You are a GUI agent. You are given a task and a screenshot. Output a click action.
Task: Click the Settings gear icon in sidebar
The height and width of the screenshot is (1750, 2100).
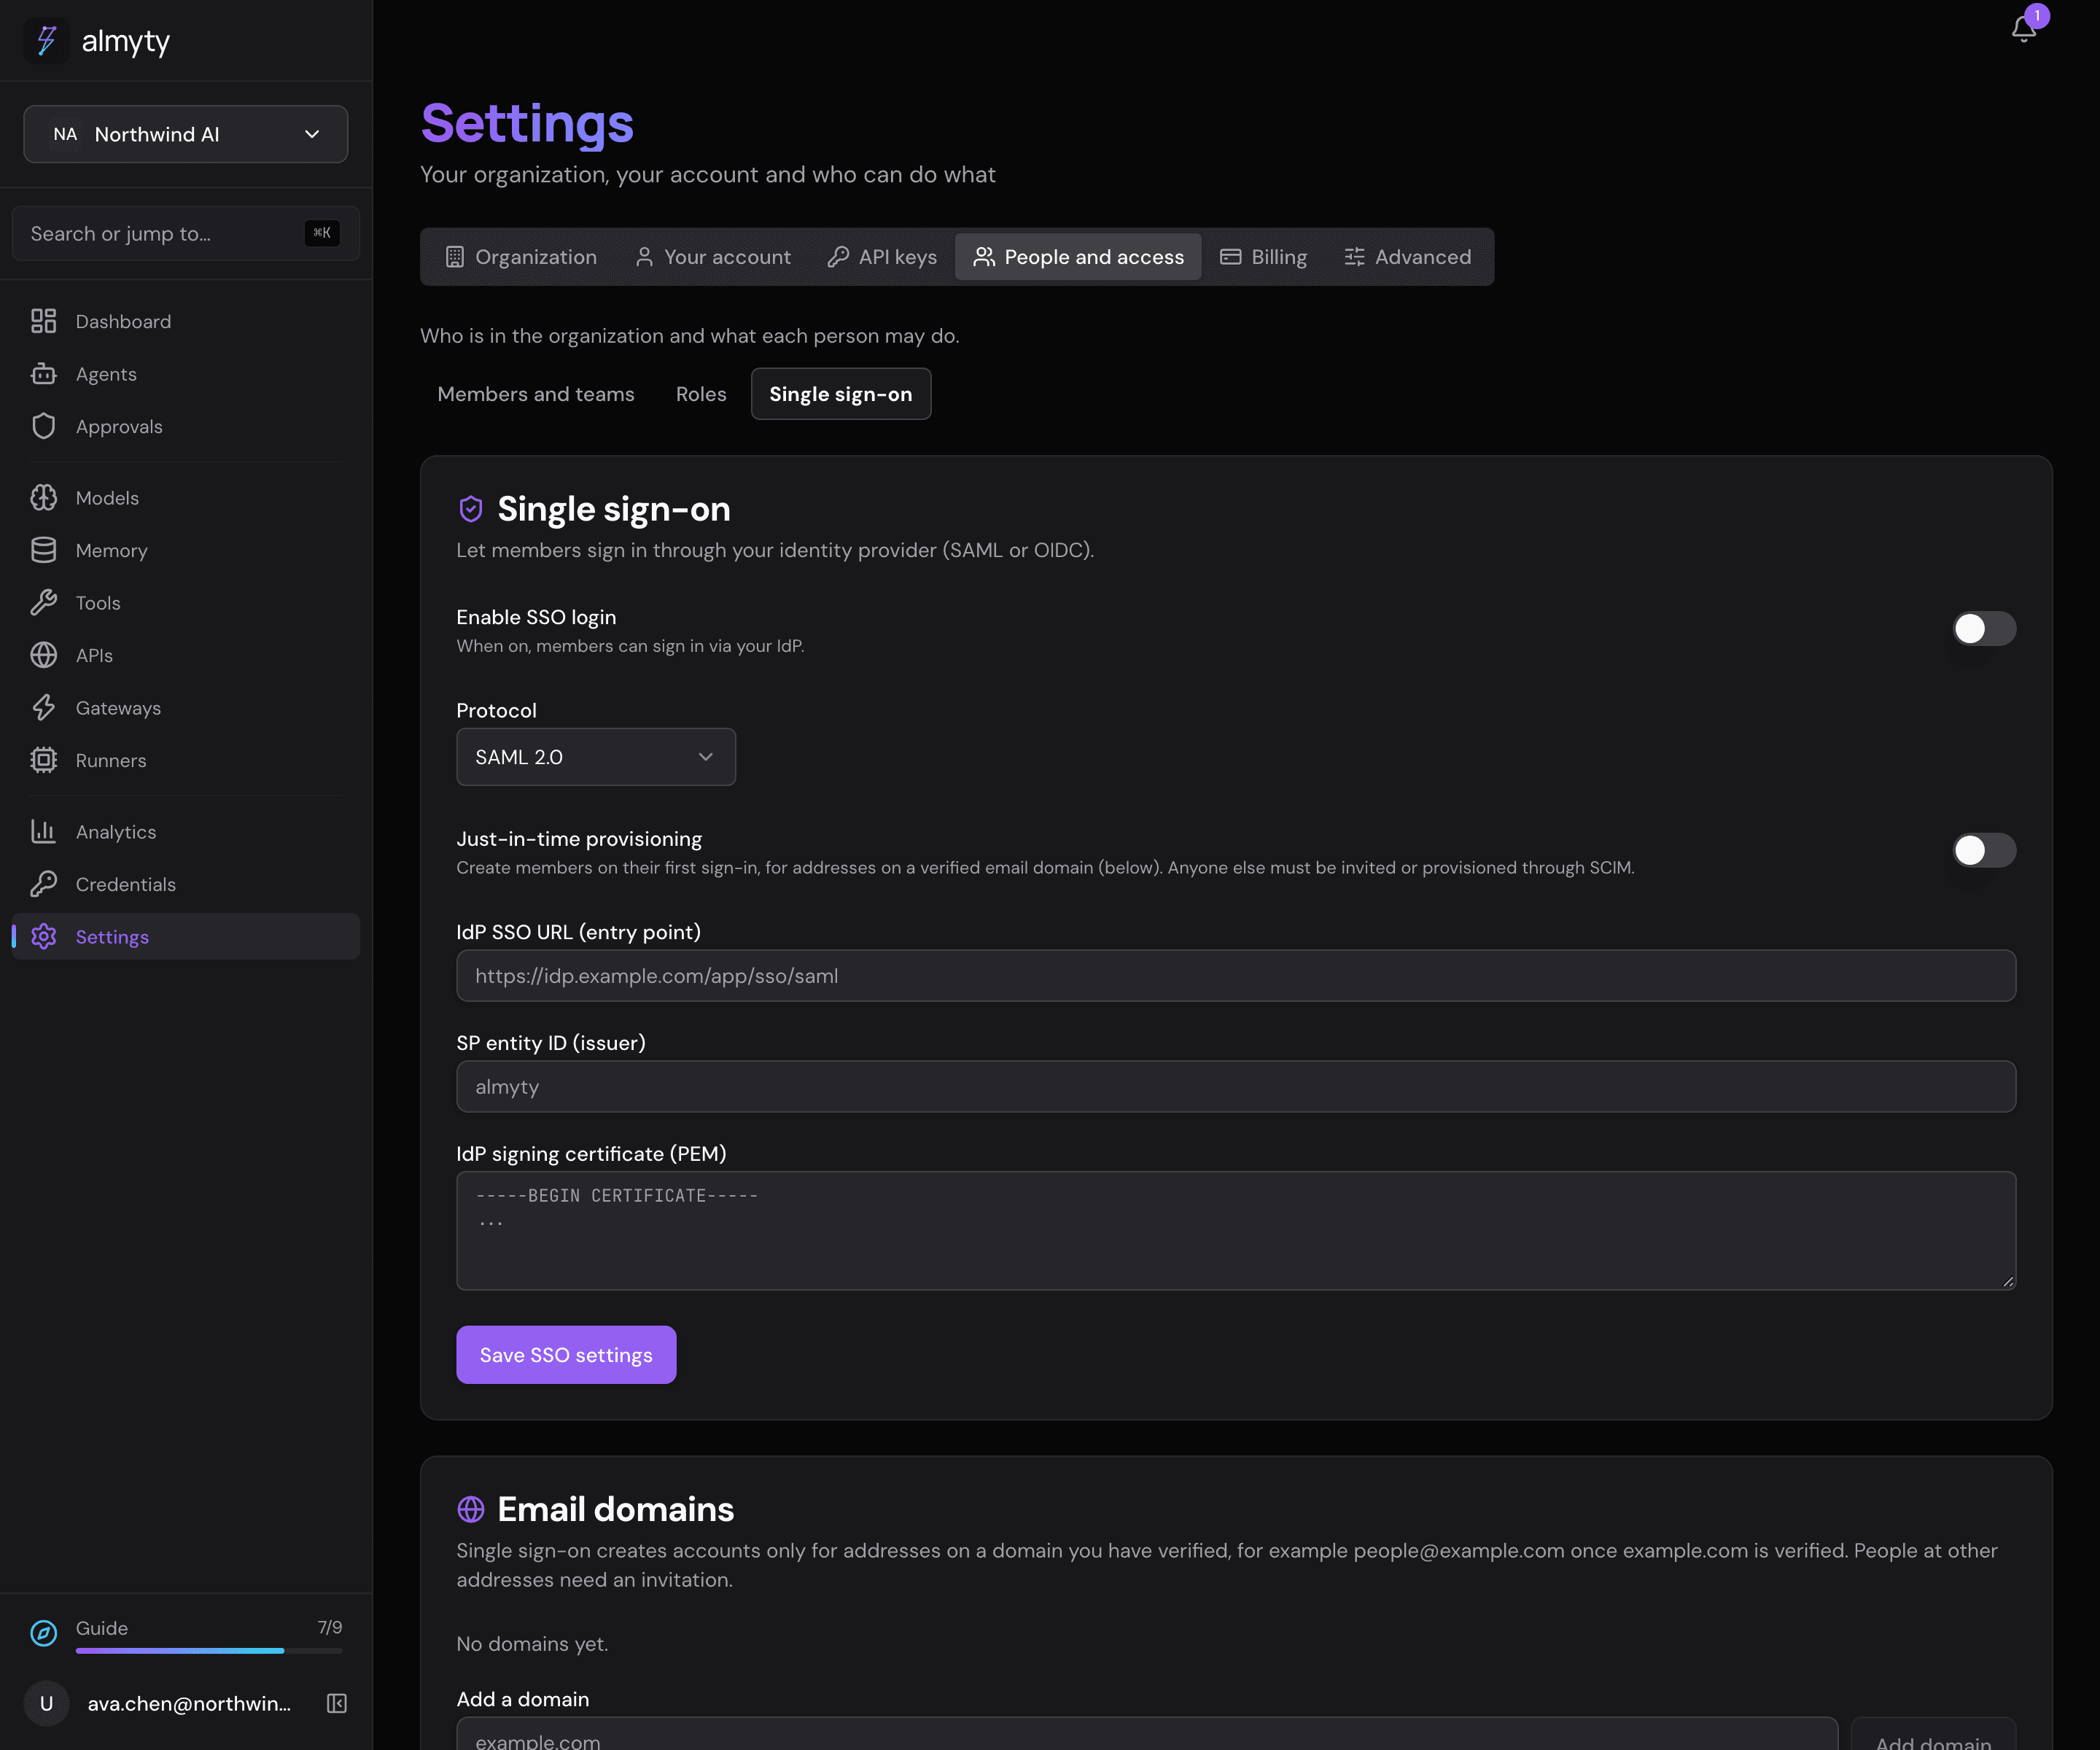coord(43,937)
